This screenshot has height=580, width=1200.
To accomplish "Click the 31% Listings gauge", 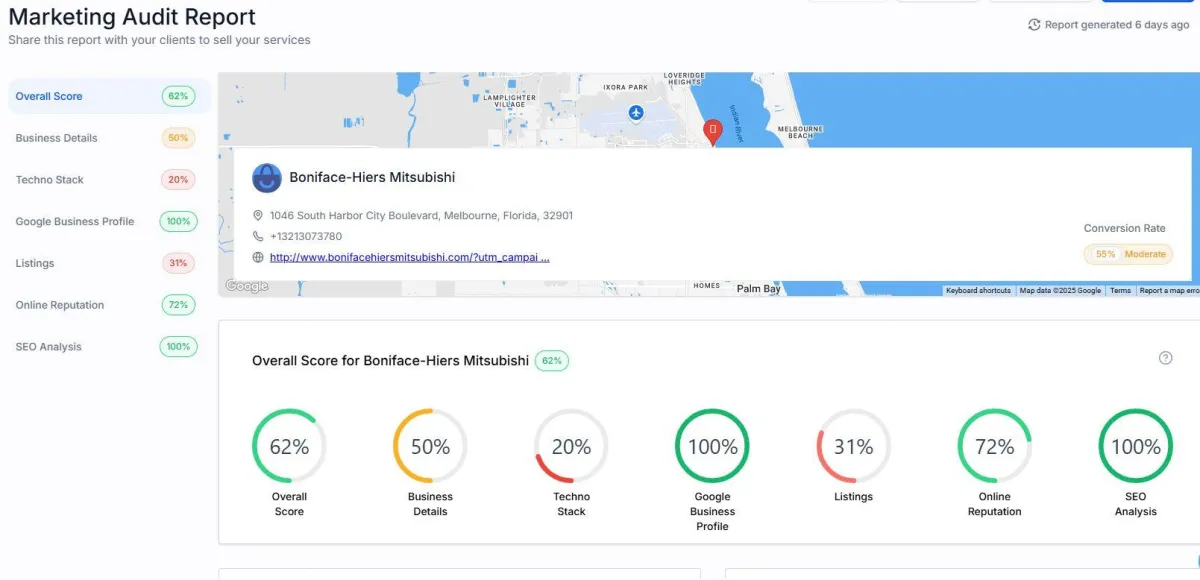I will (854, 446).
